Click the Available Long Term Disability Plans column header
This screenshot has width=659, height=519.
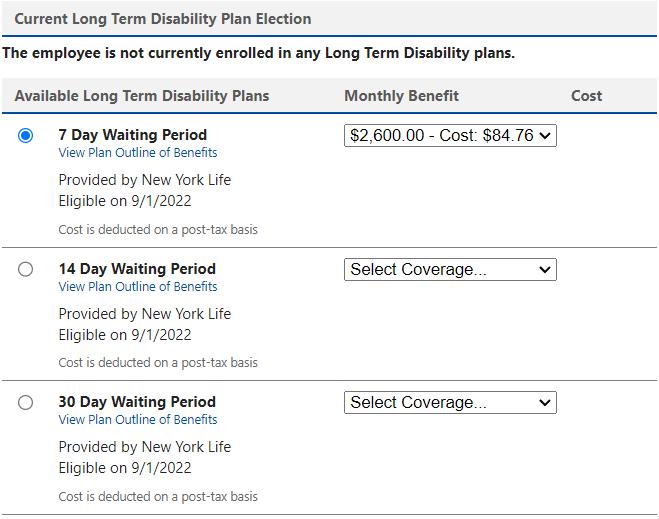[142, 96]
